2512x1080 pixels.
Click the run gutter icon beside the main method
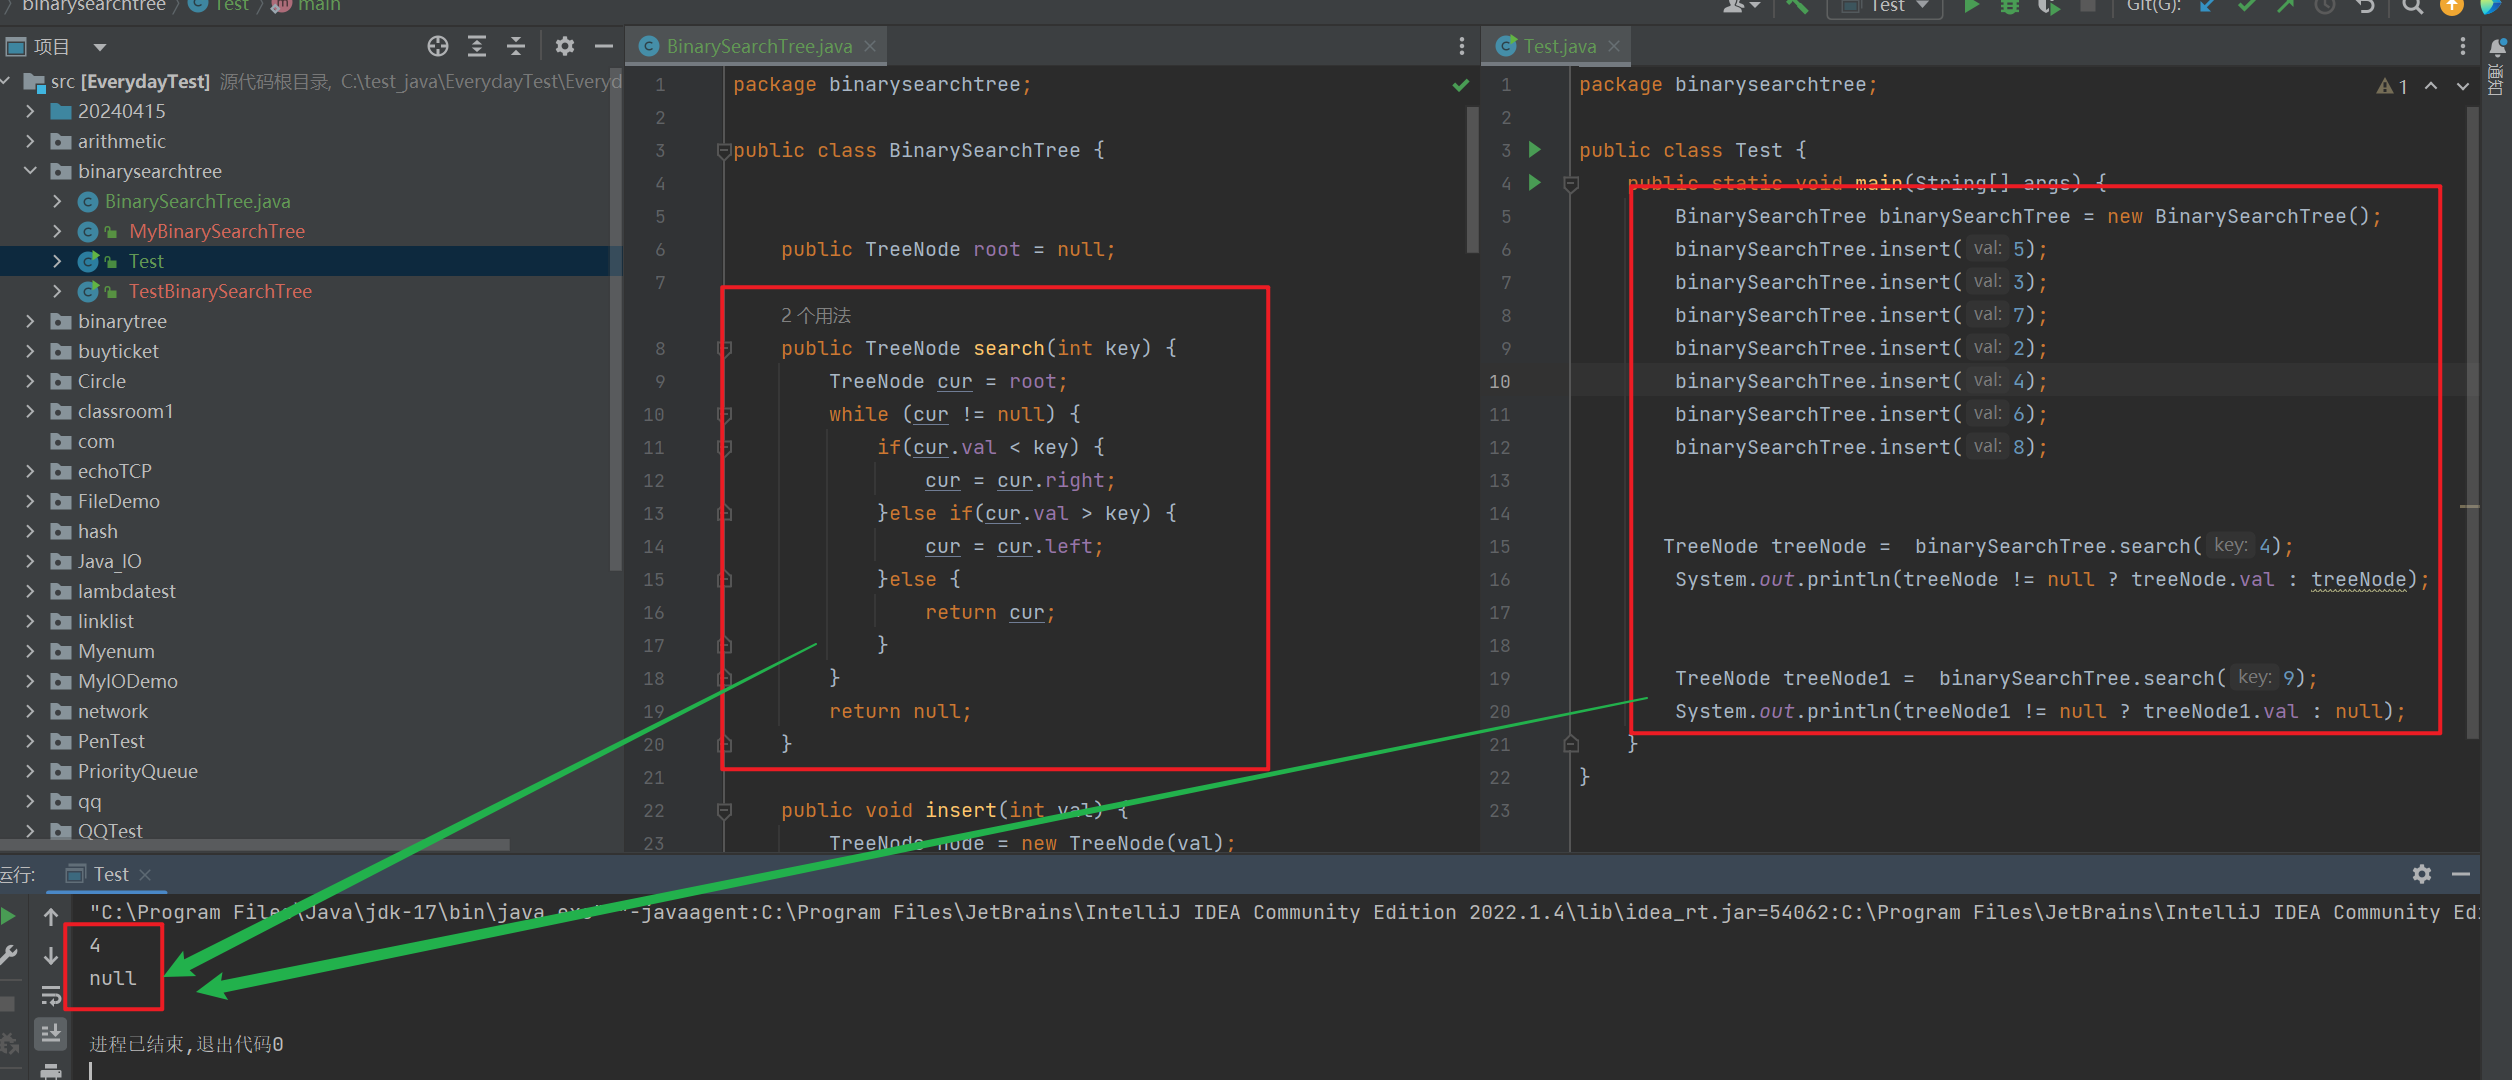point(1535,183)
